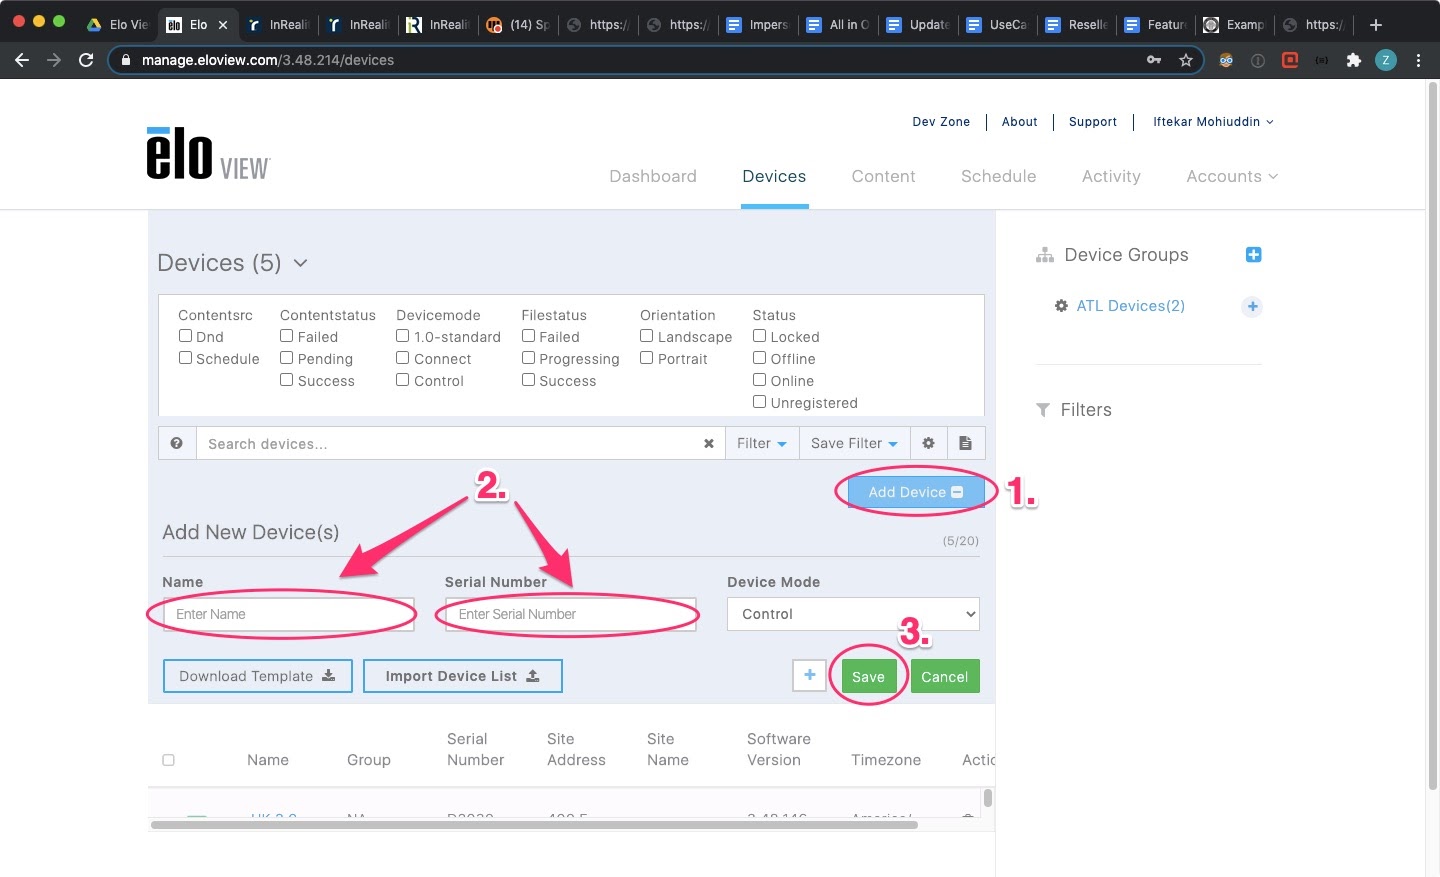This screenshot has height=877, width=1440.
Task: Clear the search devices field with X icon
Action: (x=709, y=443)
